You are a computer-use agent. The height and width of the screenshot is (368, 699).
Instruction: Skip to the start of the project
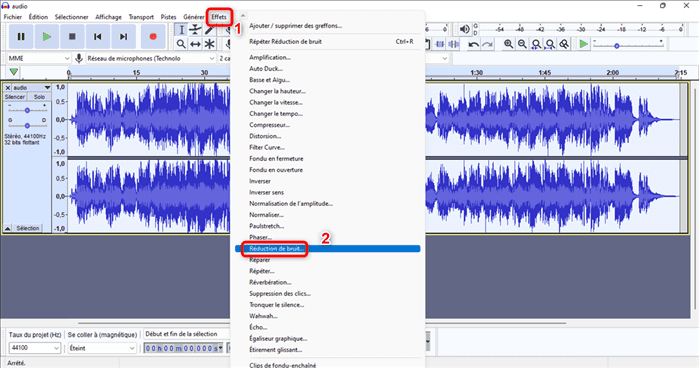tap(98, 37)
